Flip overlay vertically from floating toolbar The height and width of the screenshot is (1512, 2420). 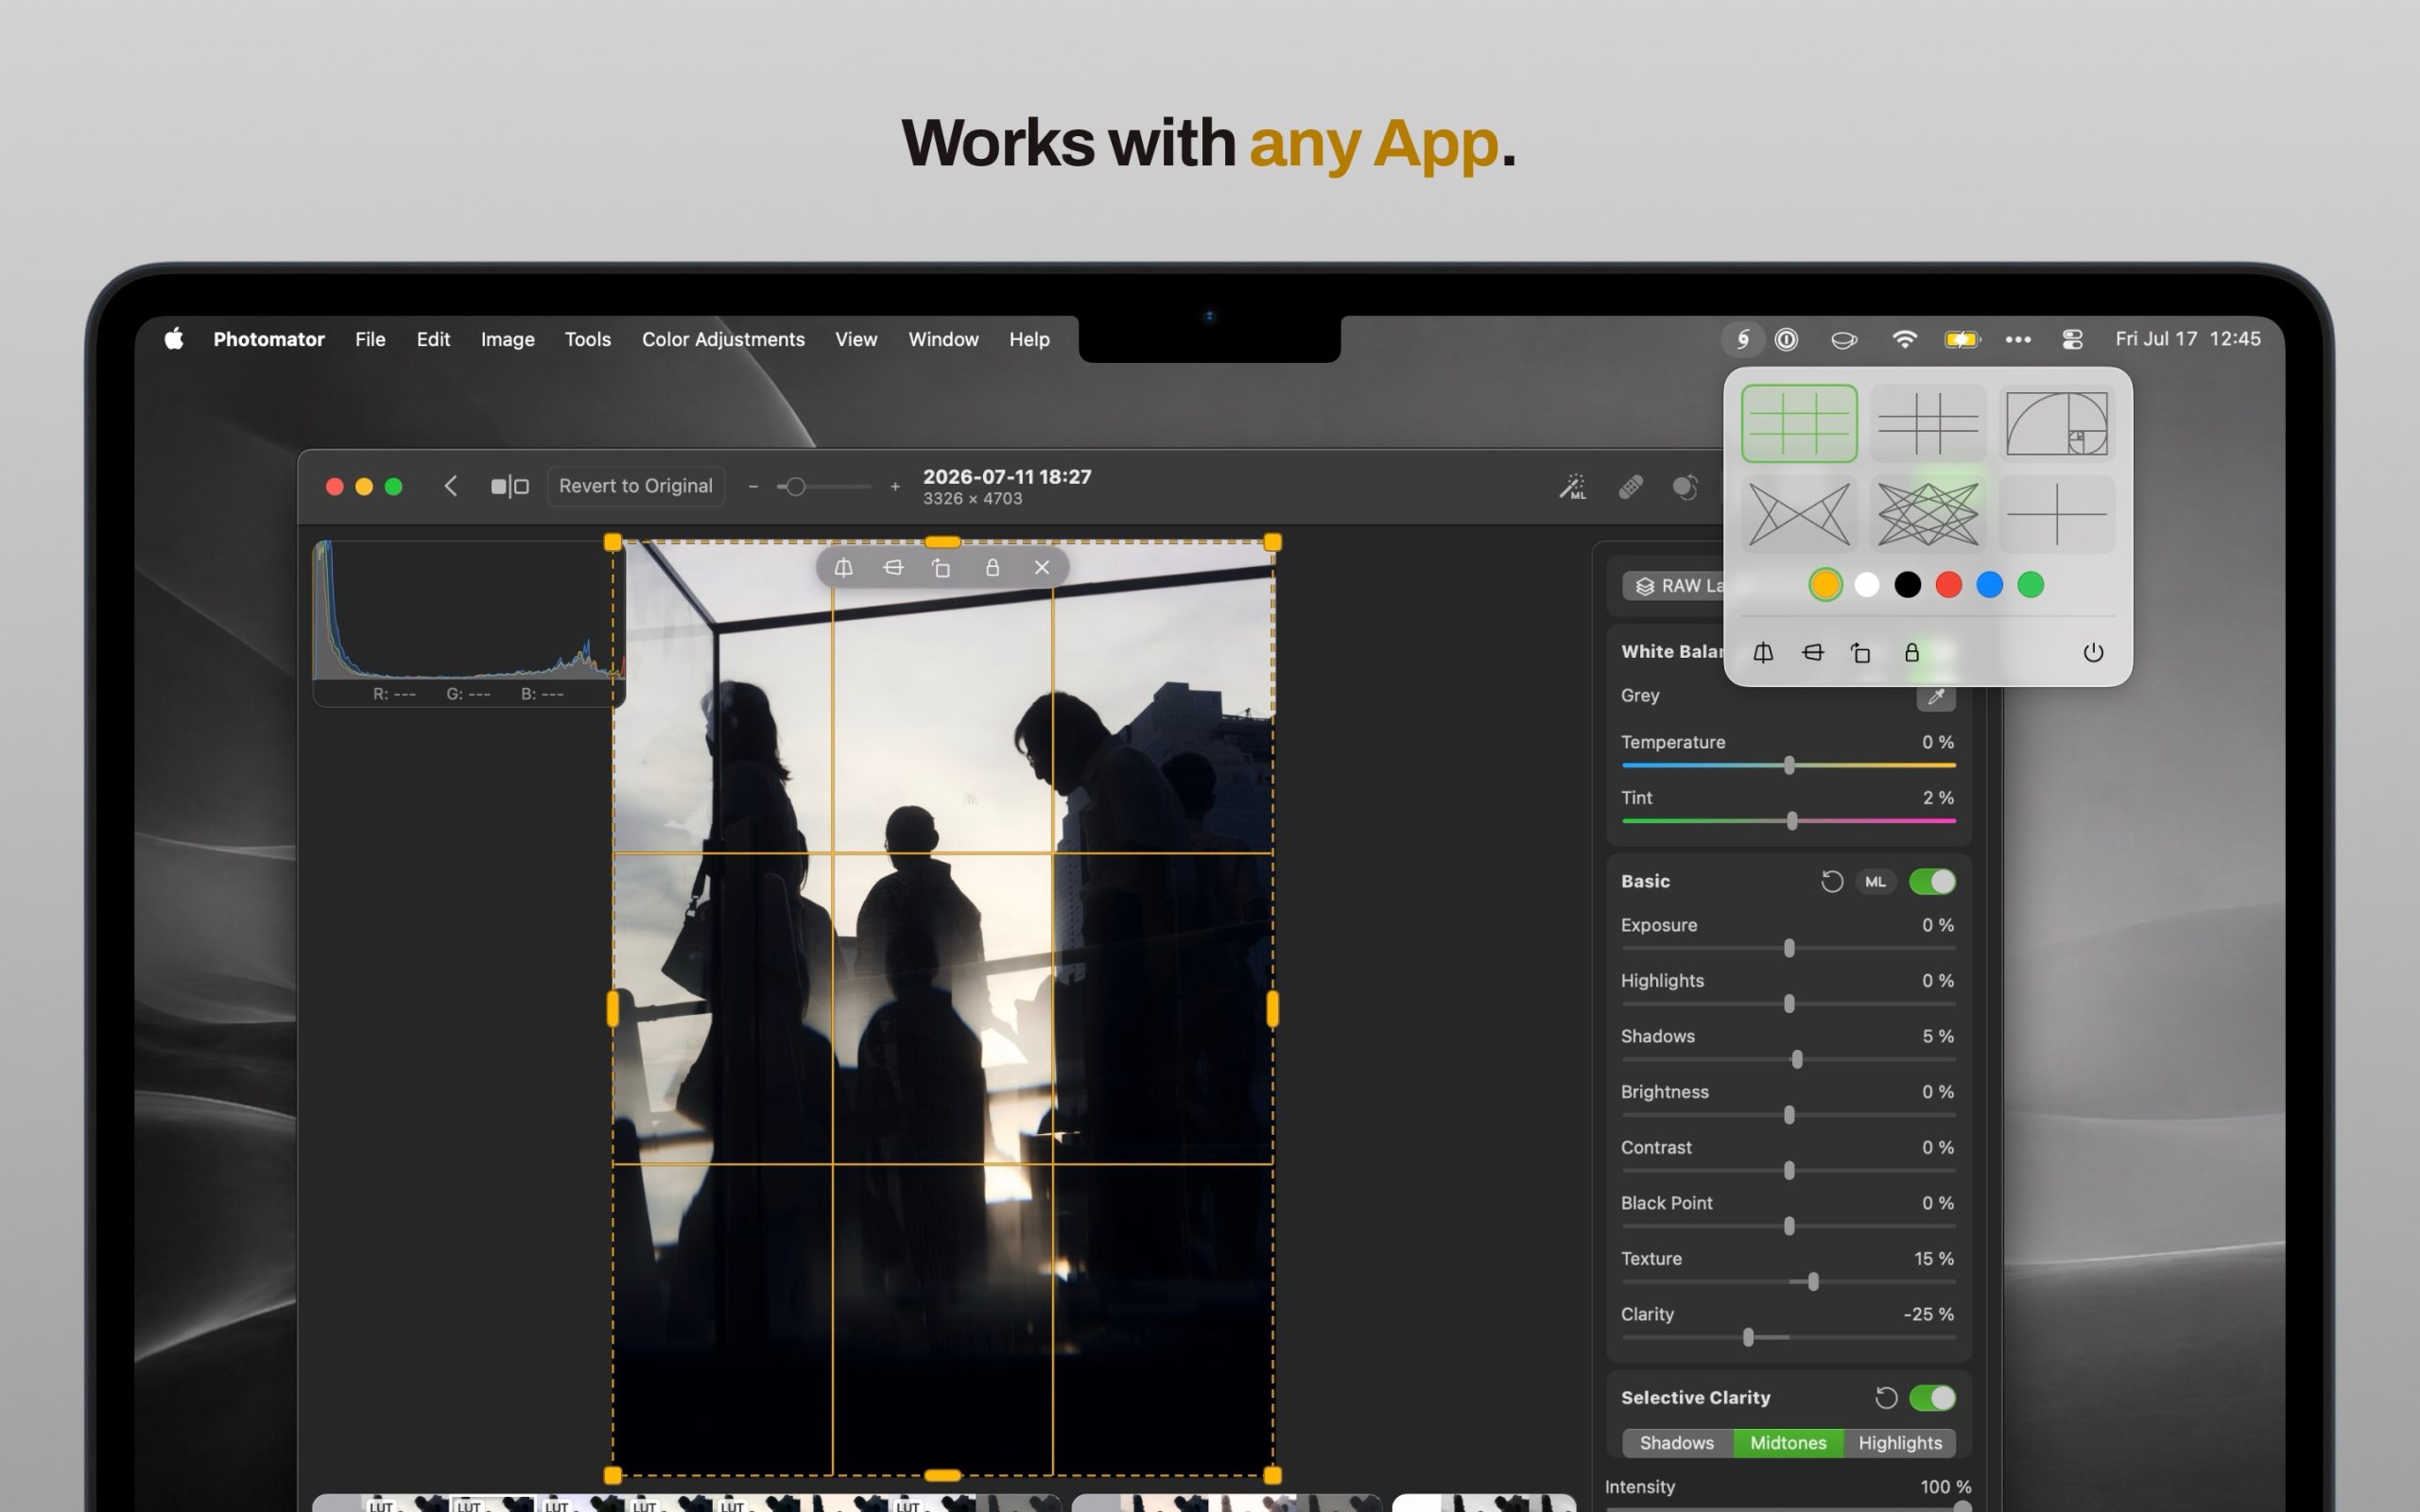pyautogui.click(x=893, y=568)
